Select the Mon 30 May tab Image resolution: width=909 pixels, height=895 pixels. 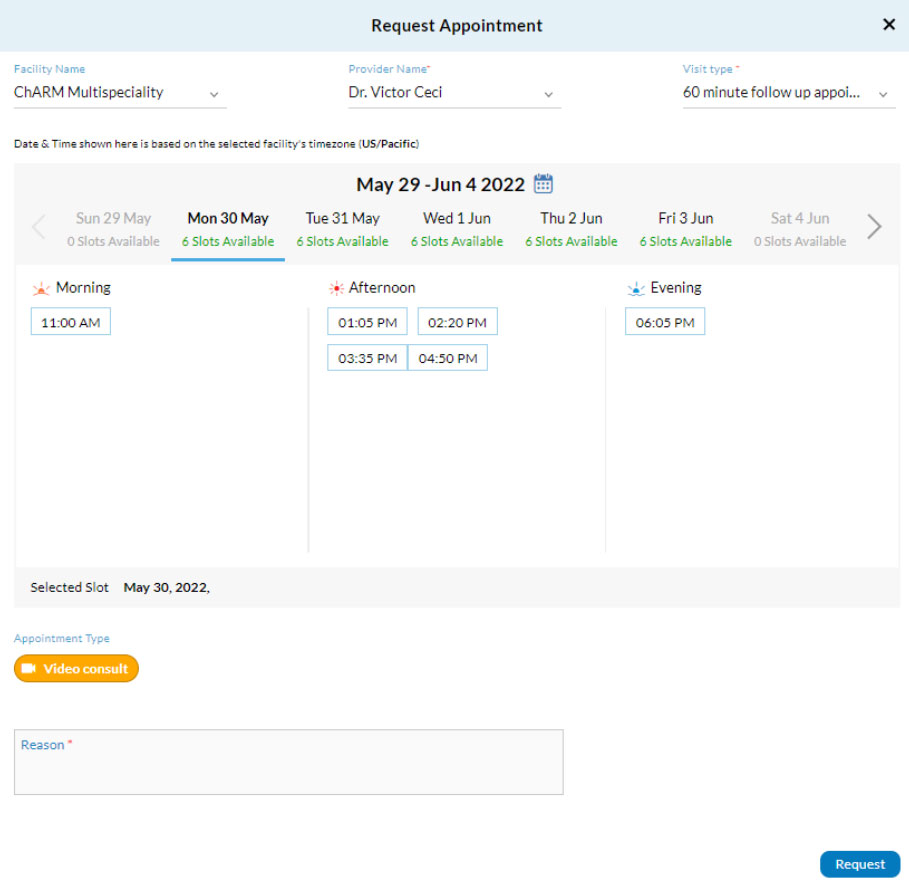(x=228, y=229)
